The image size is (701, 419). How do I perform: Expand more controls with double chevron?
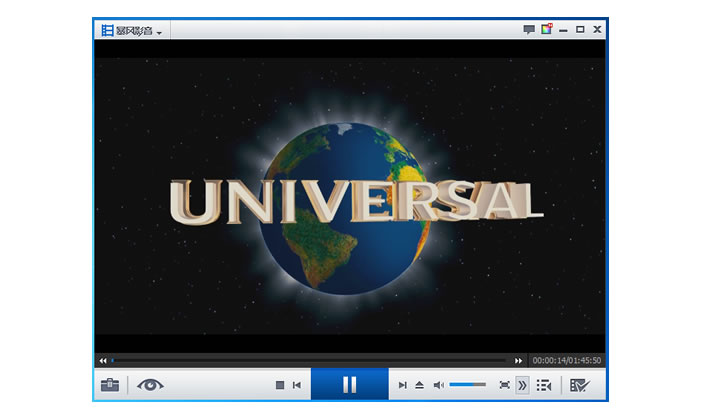pos(521,385)
